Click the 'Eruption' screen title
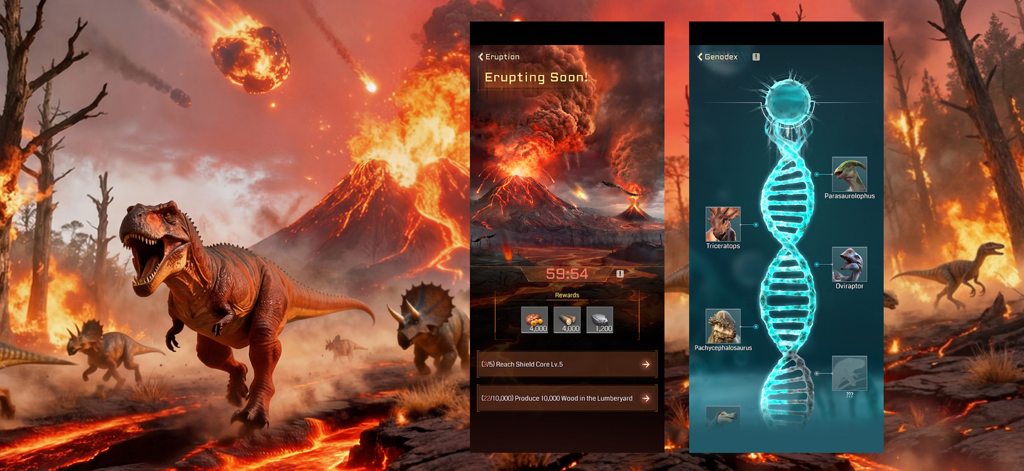The image size is (1024, 471). [x=502, y=57]
